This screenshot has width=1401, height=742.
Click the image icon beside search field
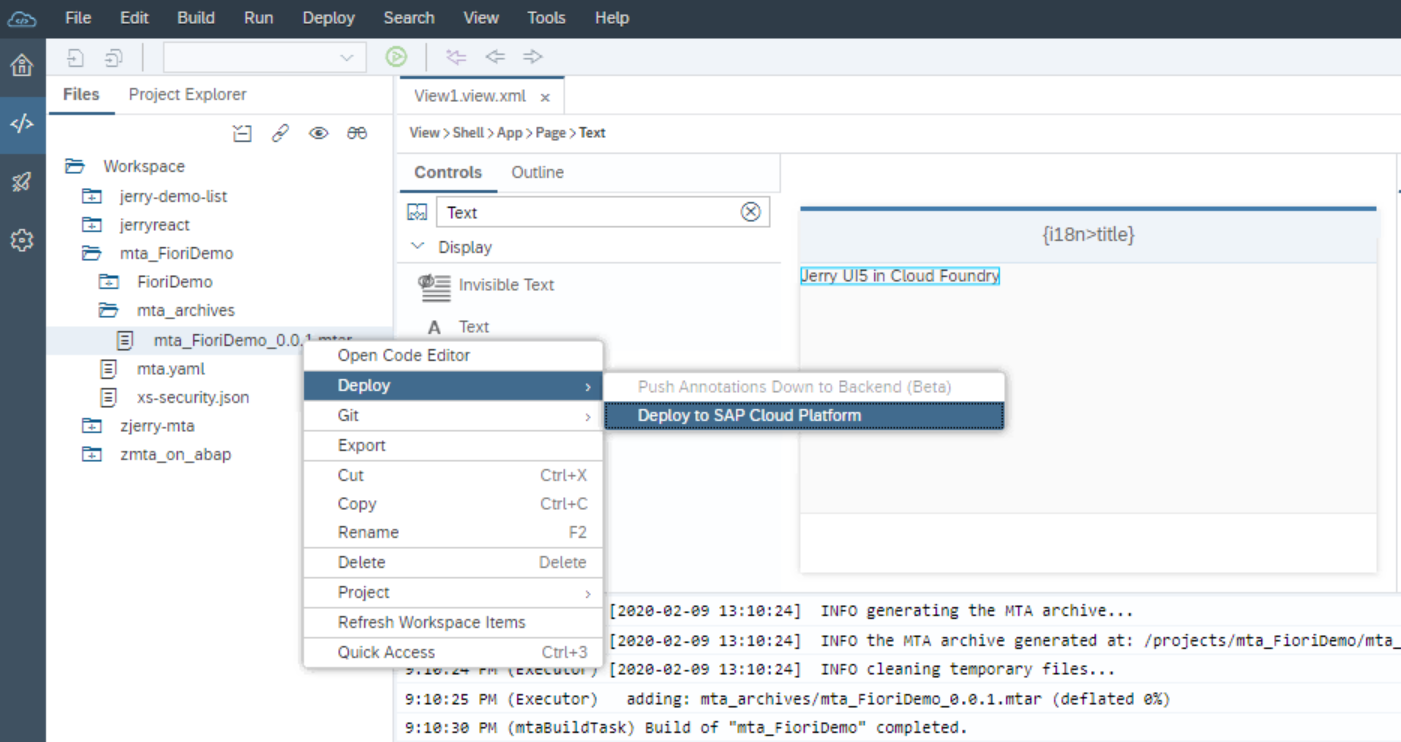tap(417, 212)
